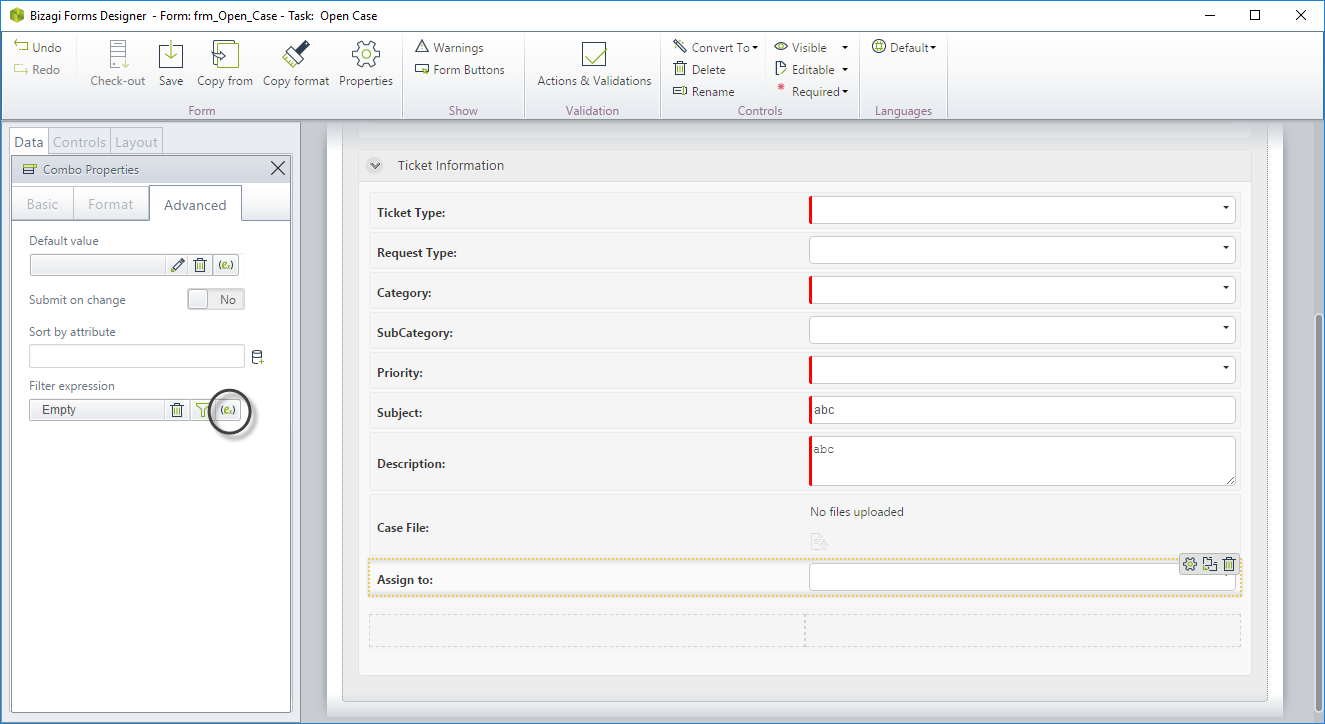Image resolution: width=1325 pixels, height=724 pixels.
Task: Open the Default language dropdown
Action: [x=904, y=47]
